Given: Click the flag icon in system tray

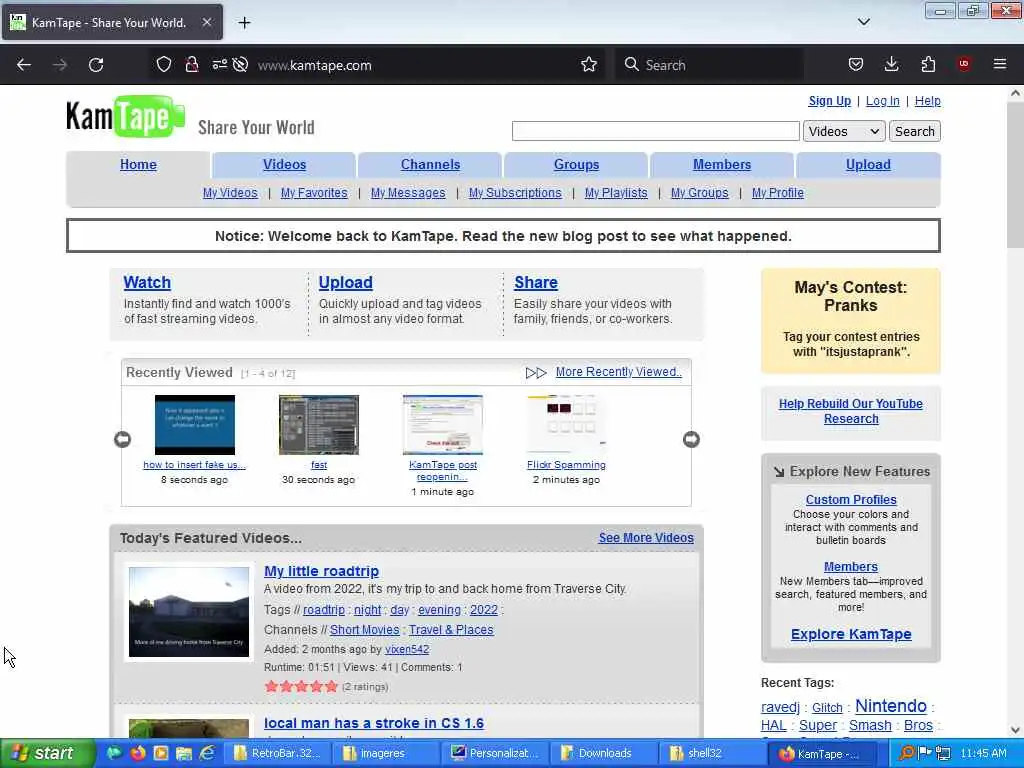Looking at the screenshot, I should tap(925, 753).
